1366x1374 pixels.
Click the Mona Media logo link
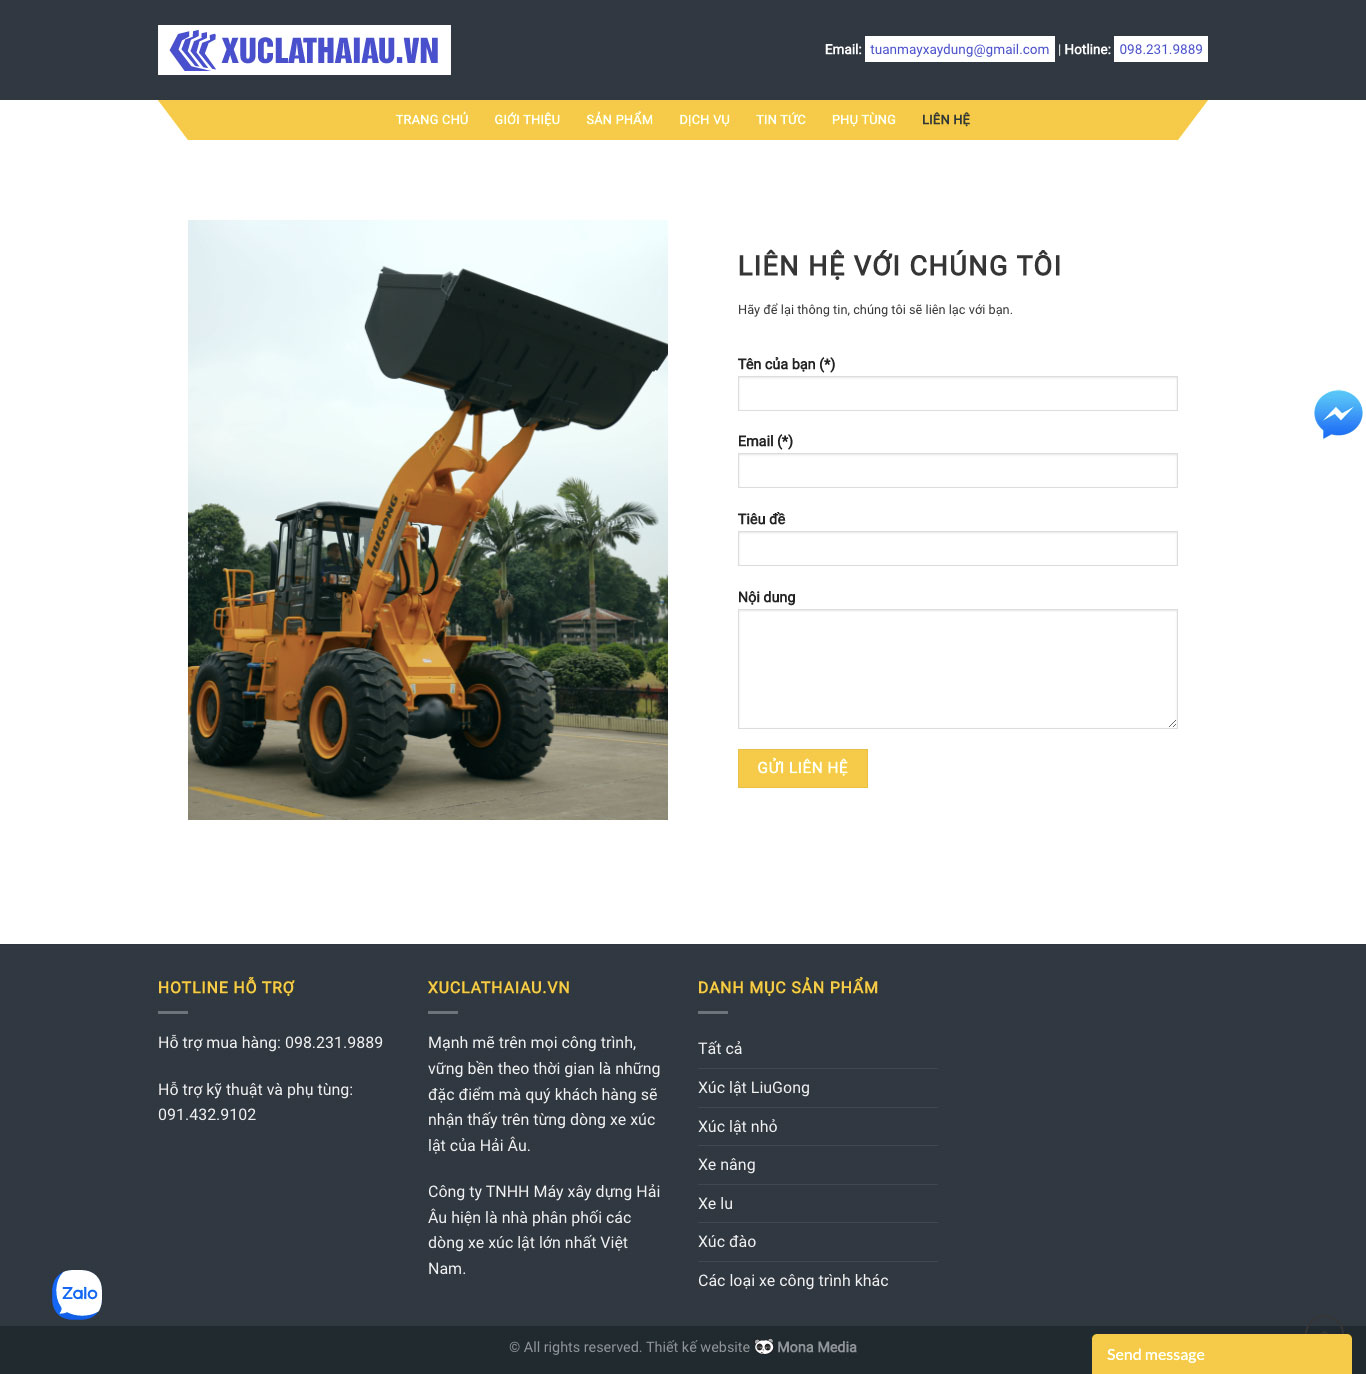[806, 1347]
